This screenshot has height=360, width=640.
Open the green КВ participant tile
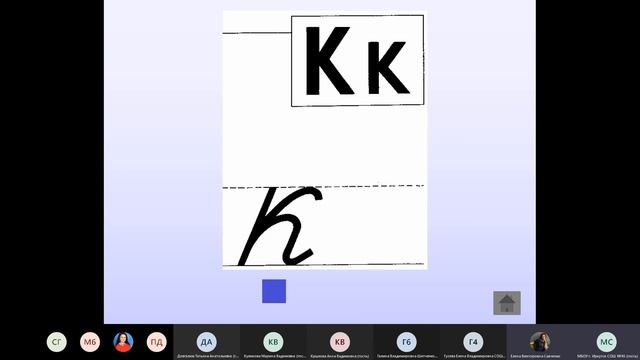pos(273,342)
